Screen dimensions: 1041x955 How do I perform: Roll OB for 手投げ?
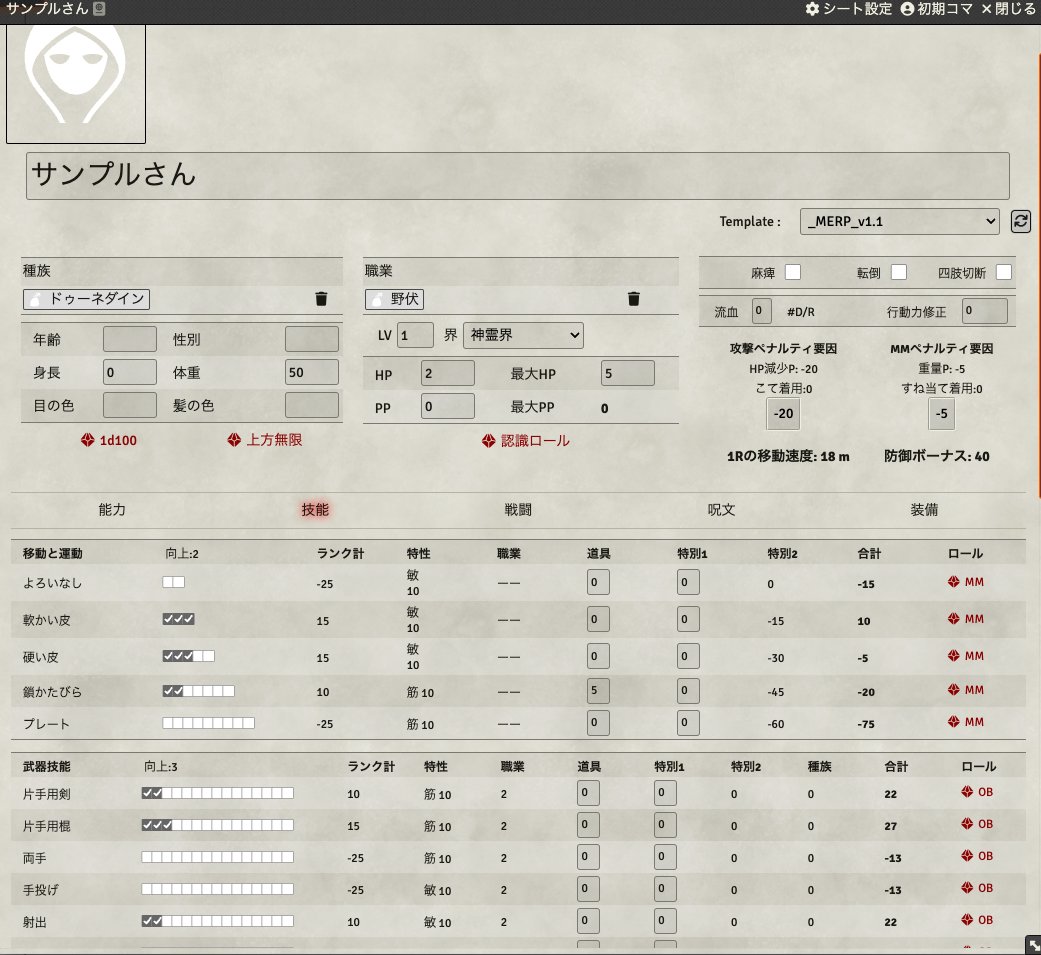[977, 888]
